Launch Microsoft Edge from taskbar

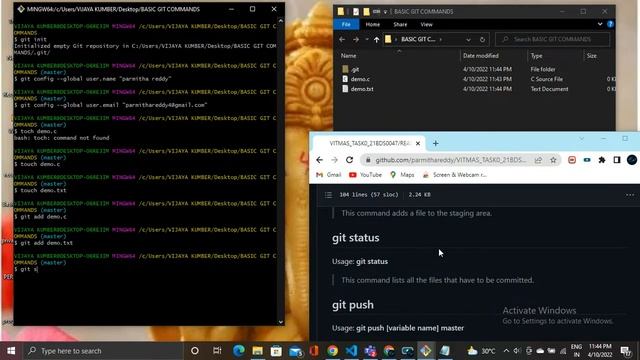(x=238, y=351)
